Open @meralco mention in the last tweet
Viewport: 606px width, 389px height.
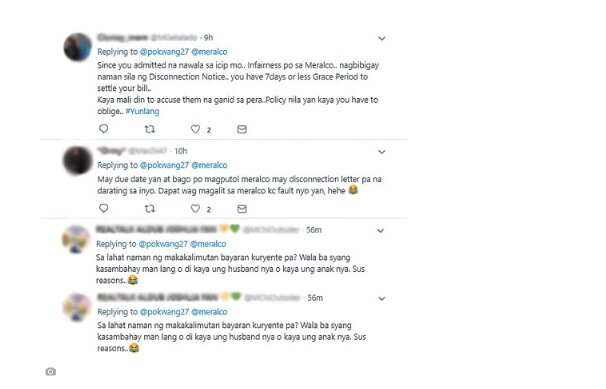pyautogui.click(x=209, y=312)
